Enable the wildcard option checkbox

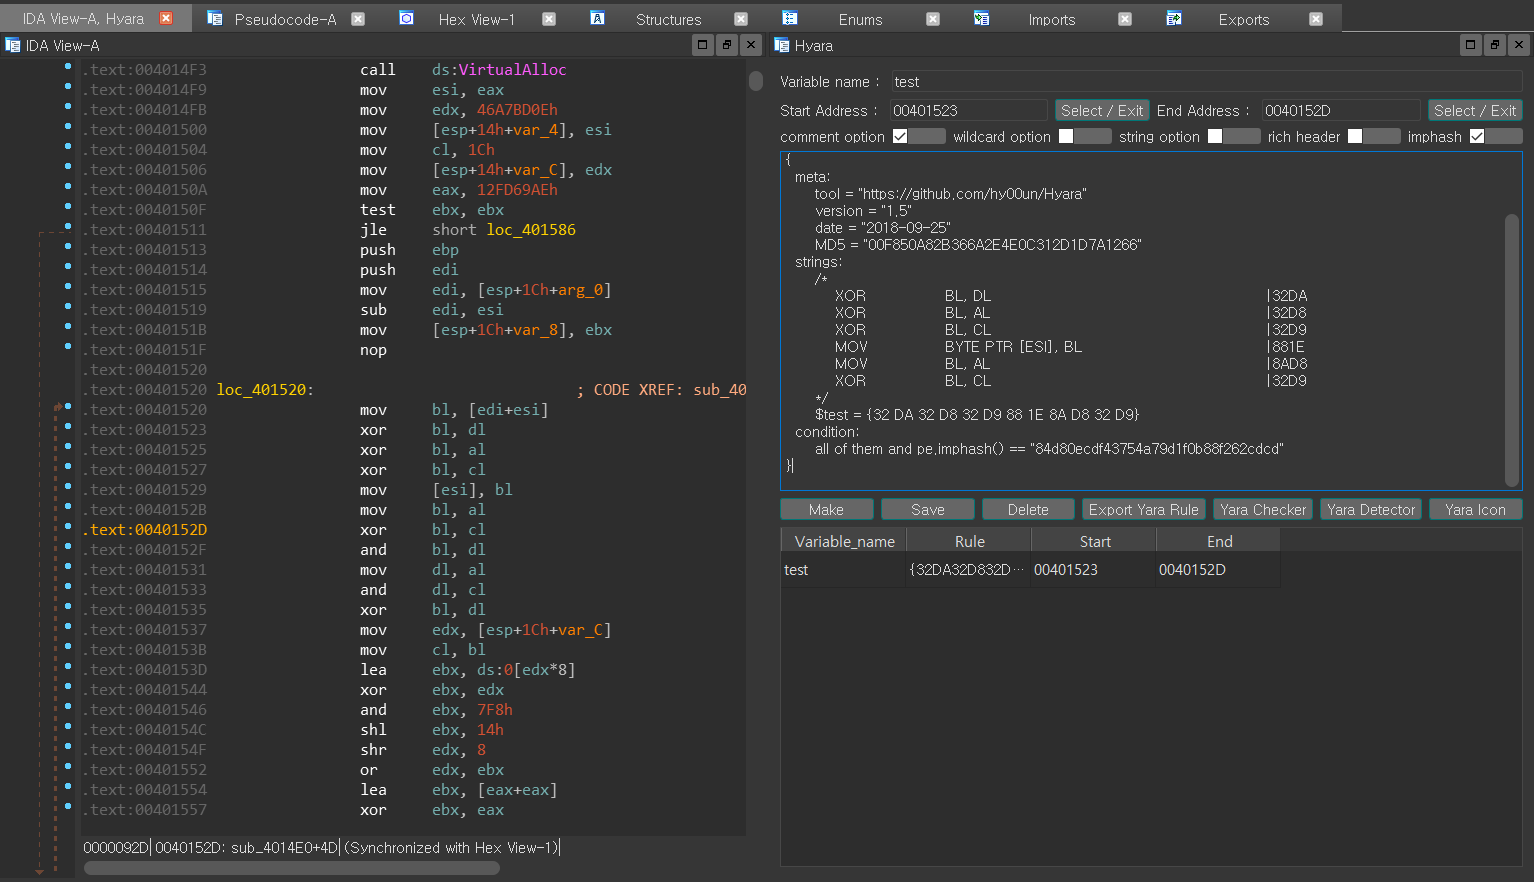1066,137
